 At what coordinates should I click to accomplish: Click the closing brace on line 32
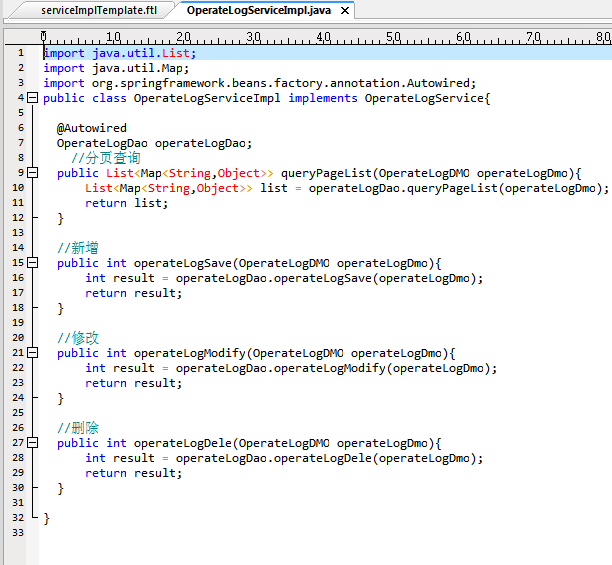click(x=46, y=518)
